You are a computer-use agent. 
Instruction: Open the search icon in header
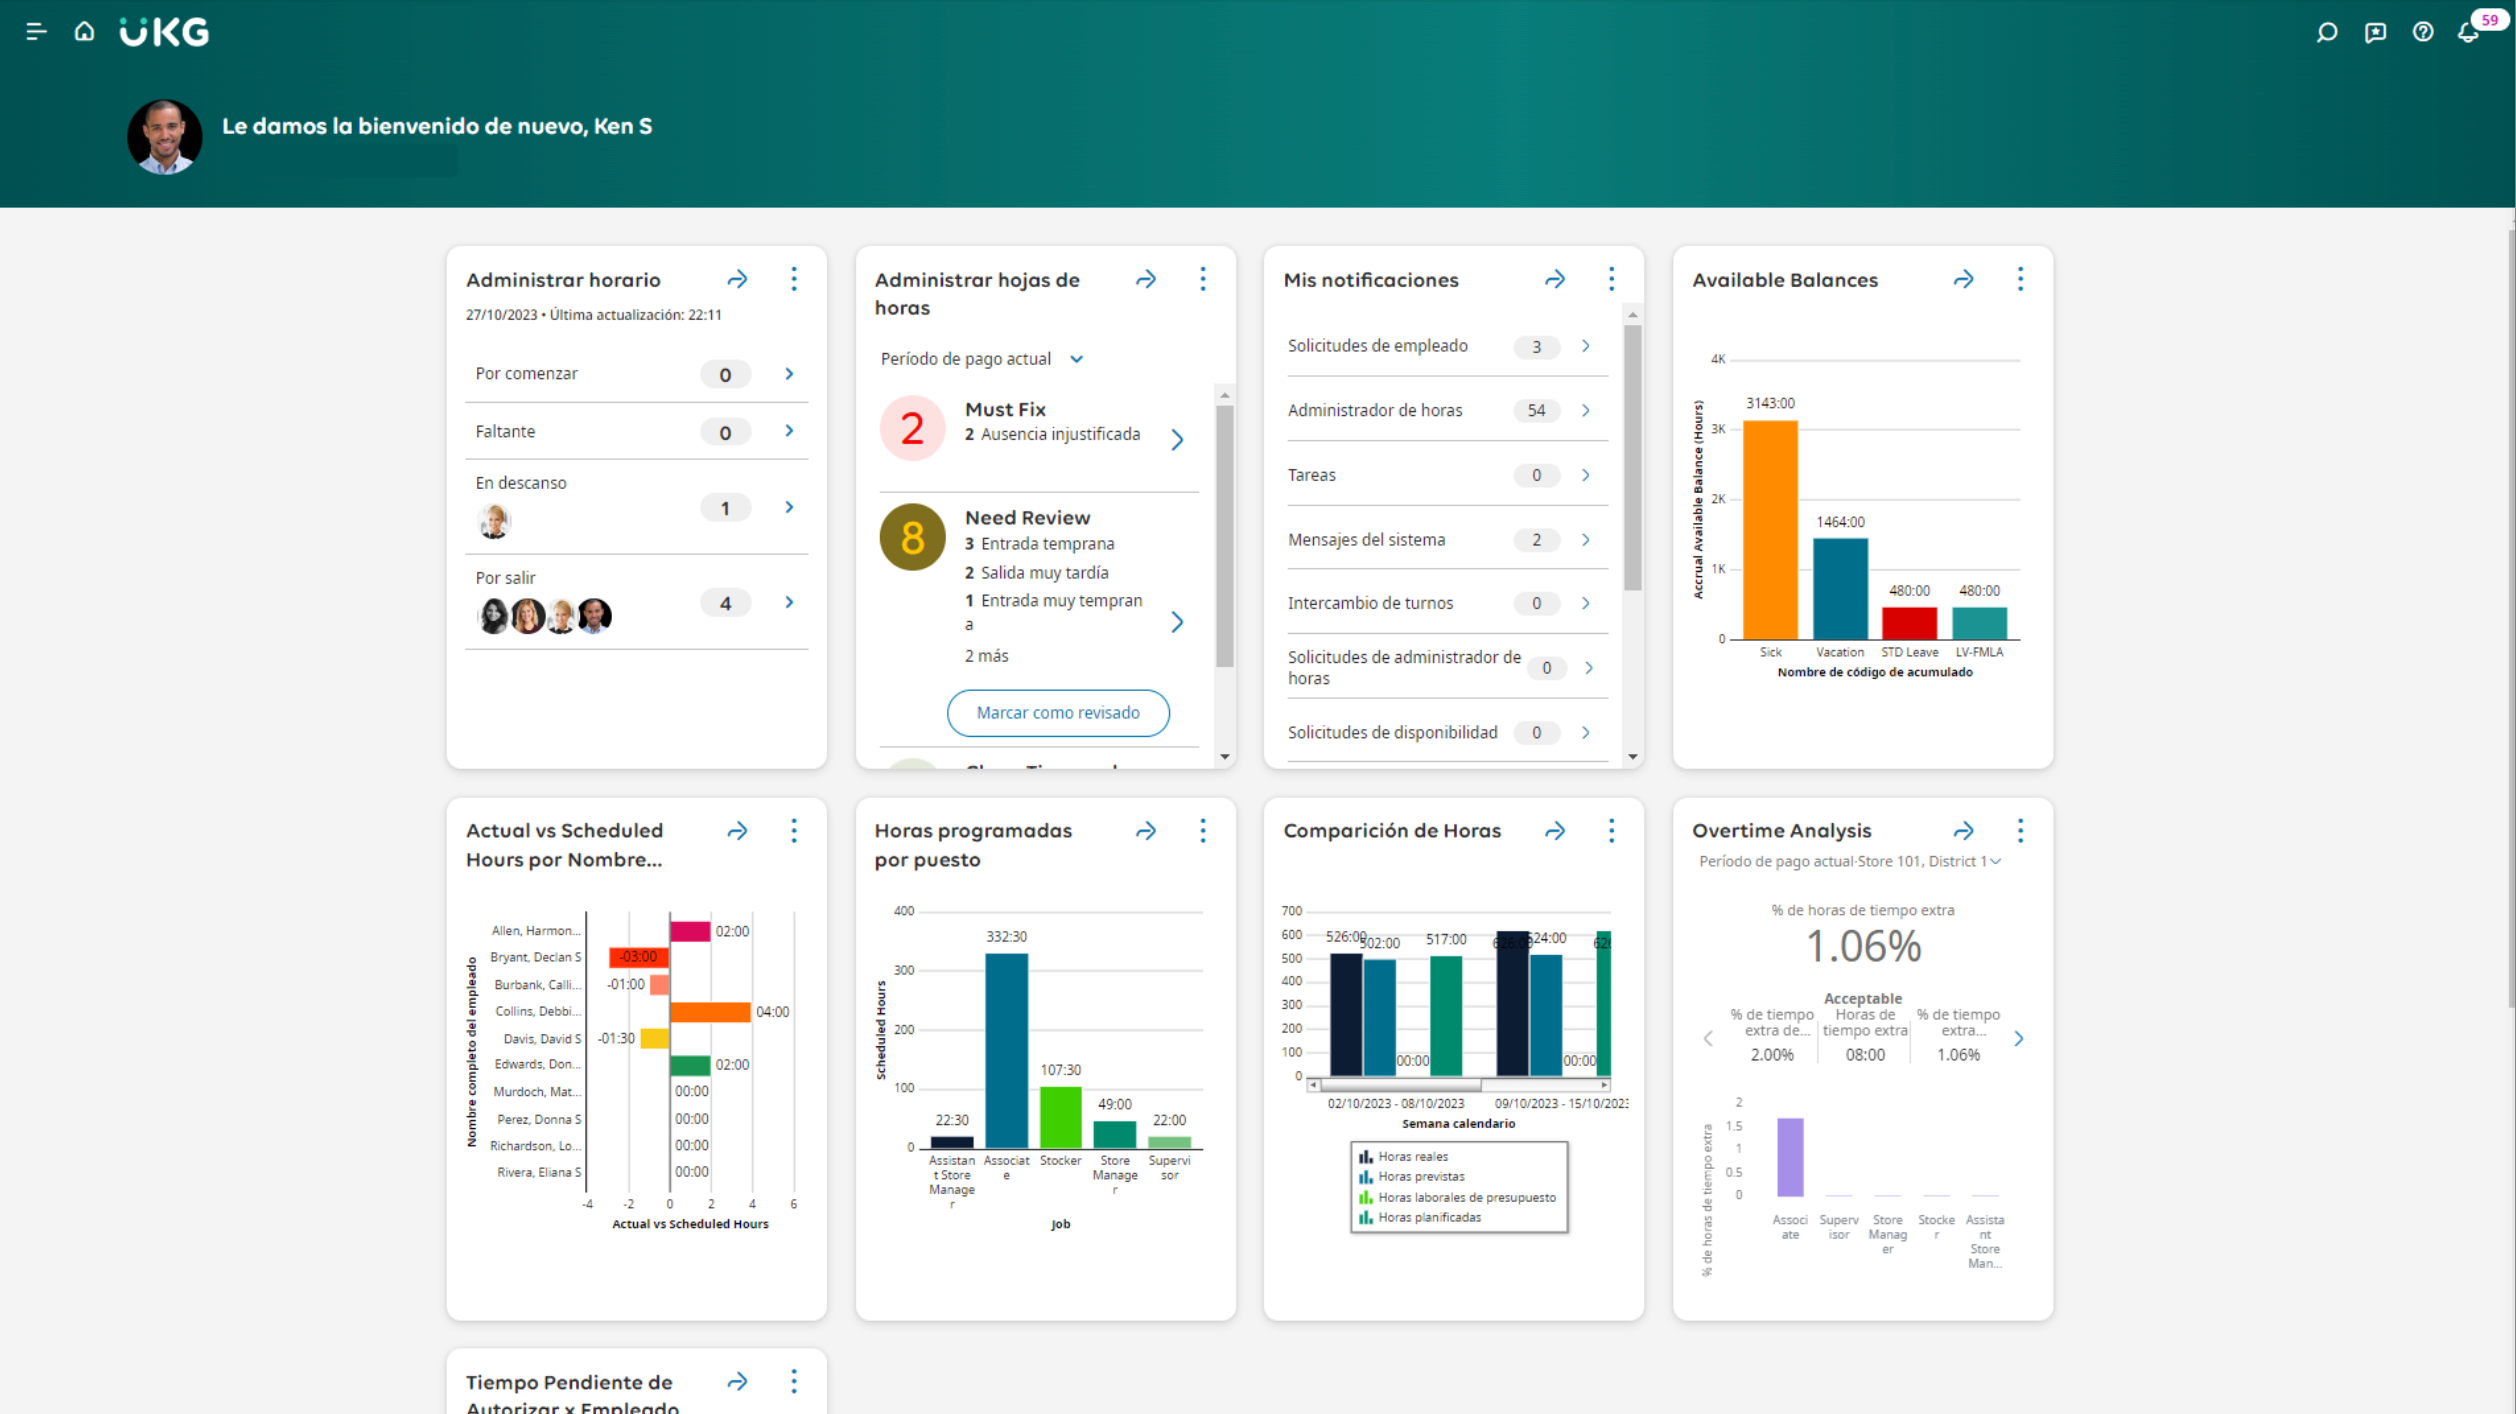2327,32
